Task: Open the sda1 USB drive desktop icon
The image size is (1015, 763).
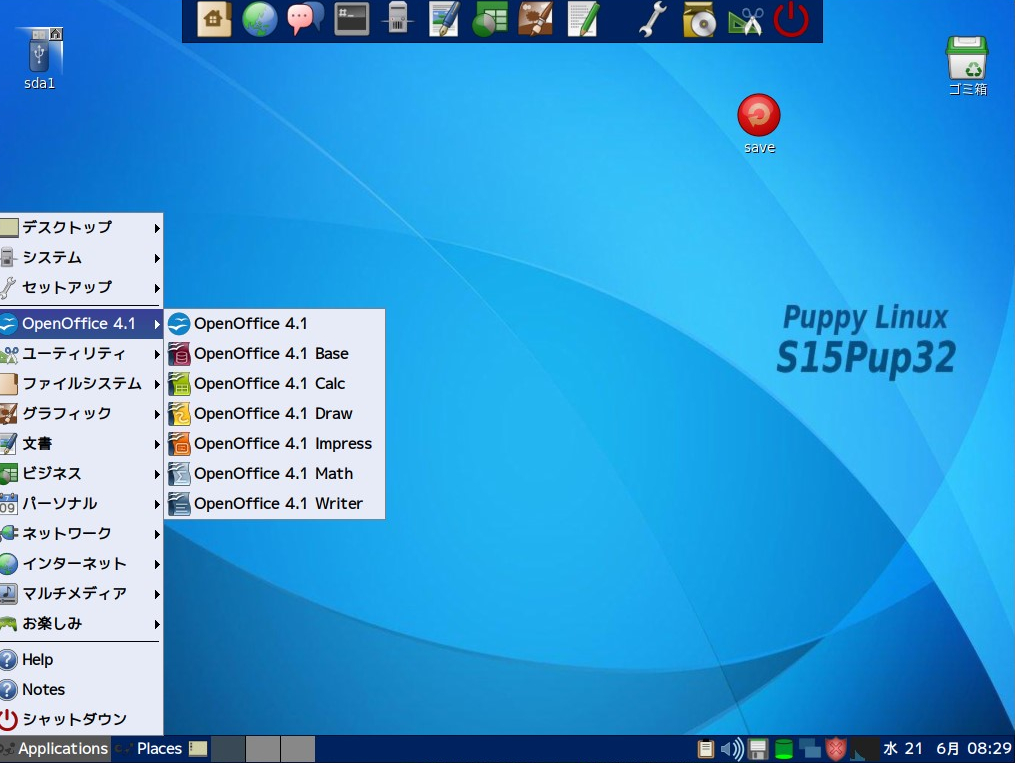Action: pos(39,58)
